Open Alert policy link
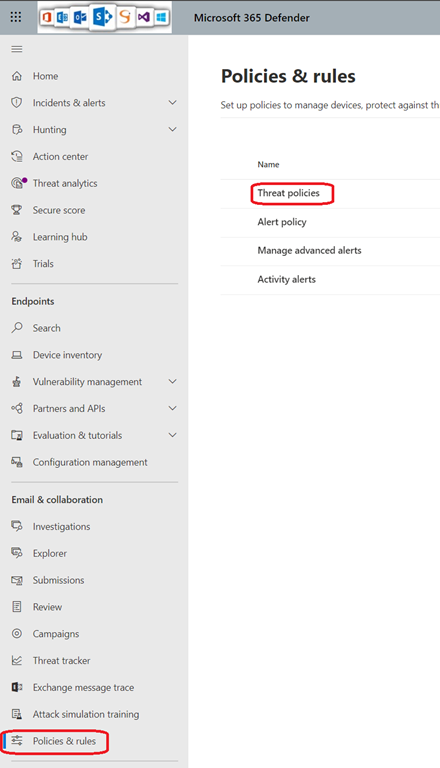 pyautogui.click(x=282, y=222)
